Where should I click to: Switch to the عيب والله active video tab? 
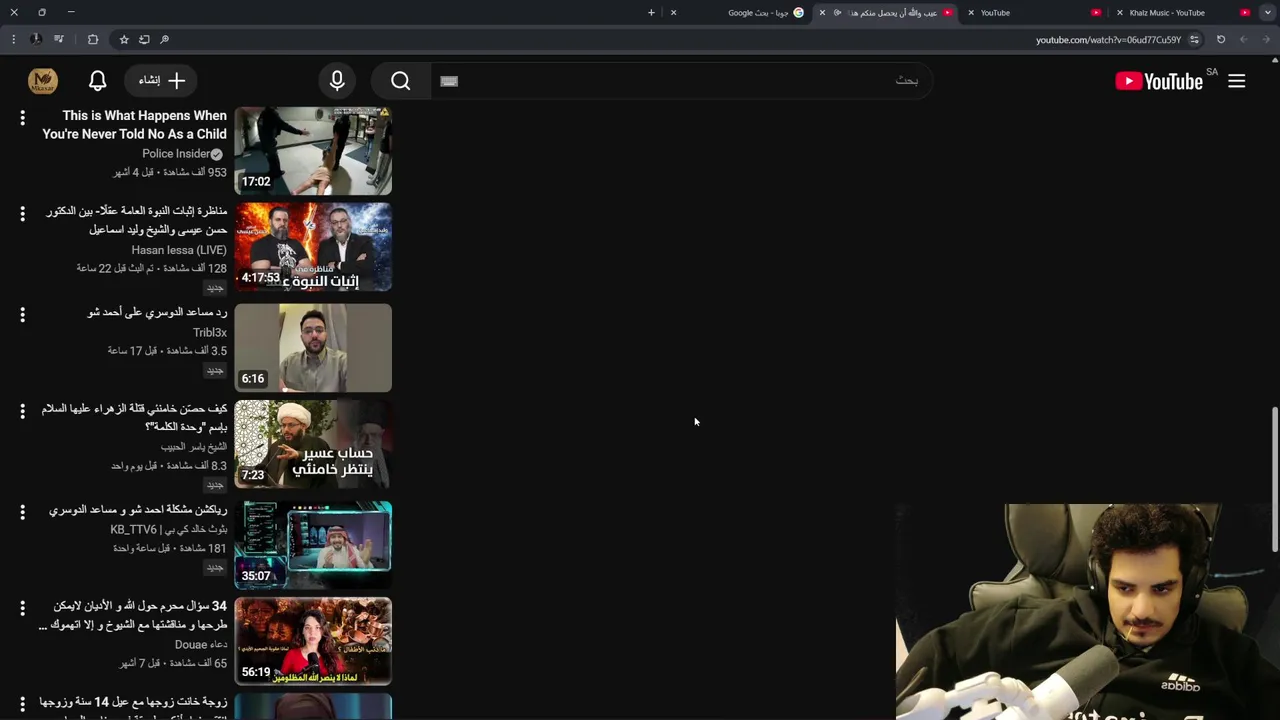pos(887,13)
